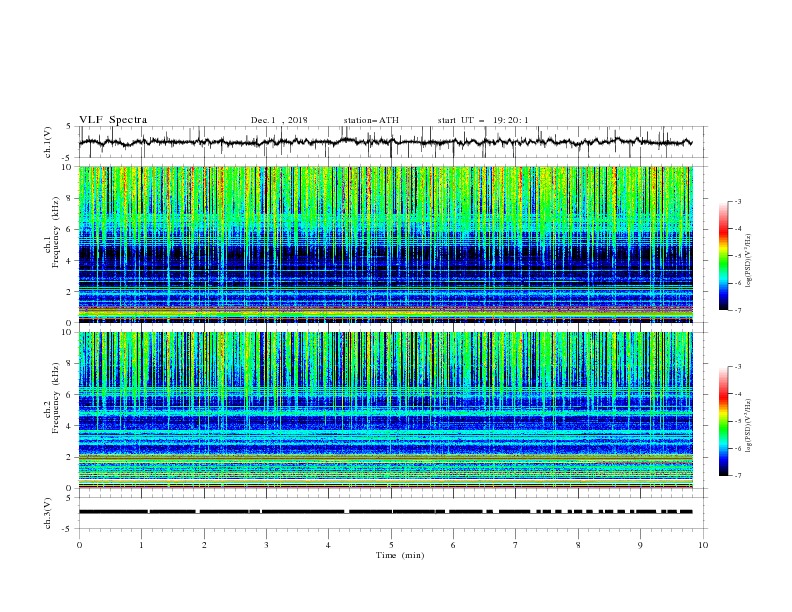Click the time-axis tick label "5"

coord(391,545)
